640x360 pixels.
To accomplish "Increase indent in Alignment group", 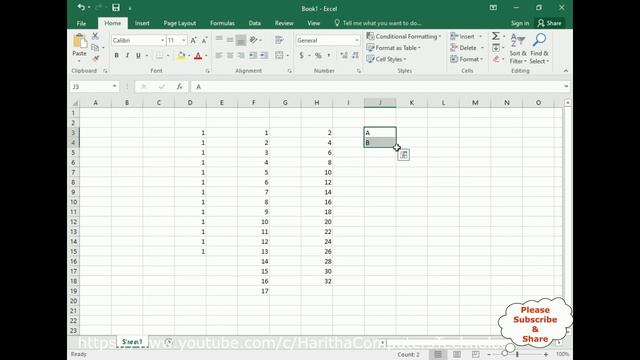I will 264,56.
